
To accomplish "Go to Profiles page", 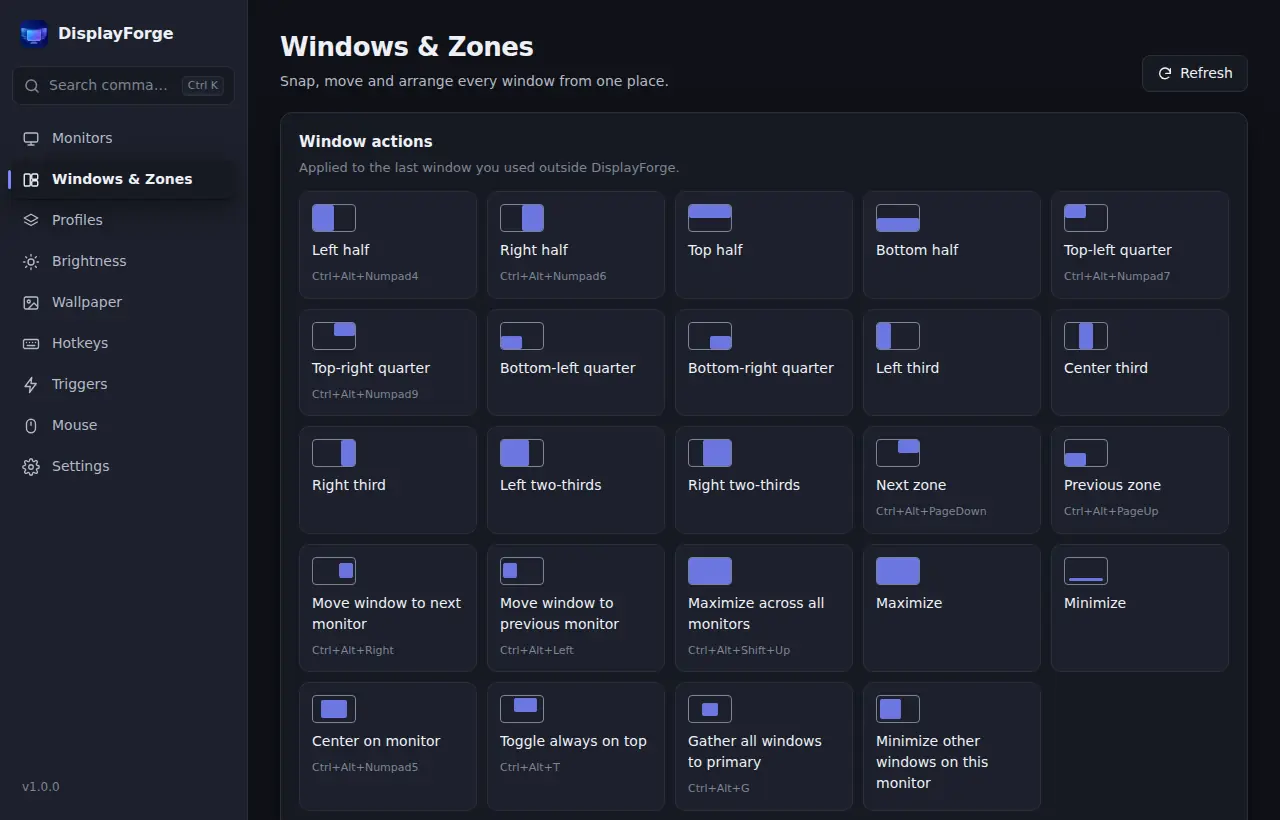I will pos(123,220).
